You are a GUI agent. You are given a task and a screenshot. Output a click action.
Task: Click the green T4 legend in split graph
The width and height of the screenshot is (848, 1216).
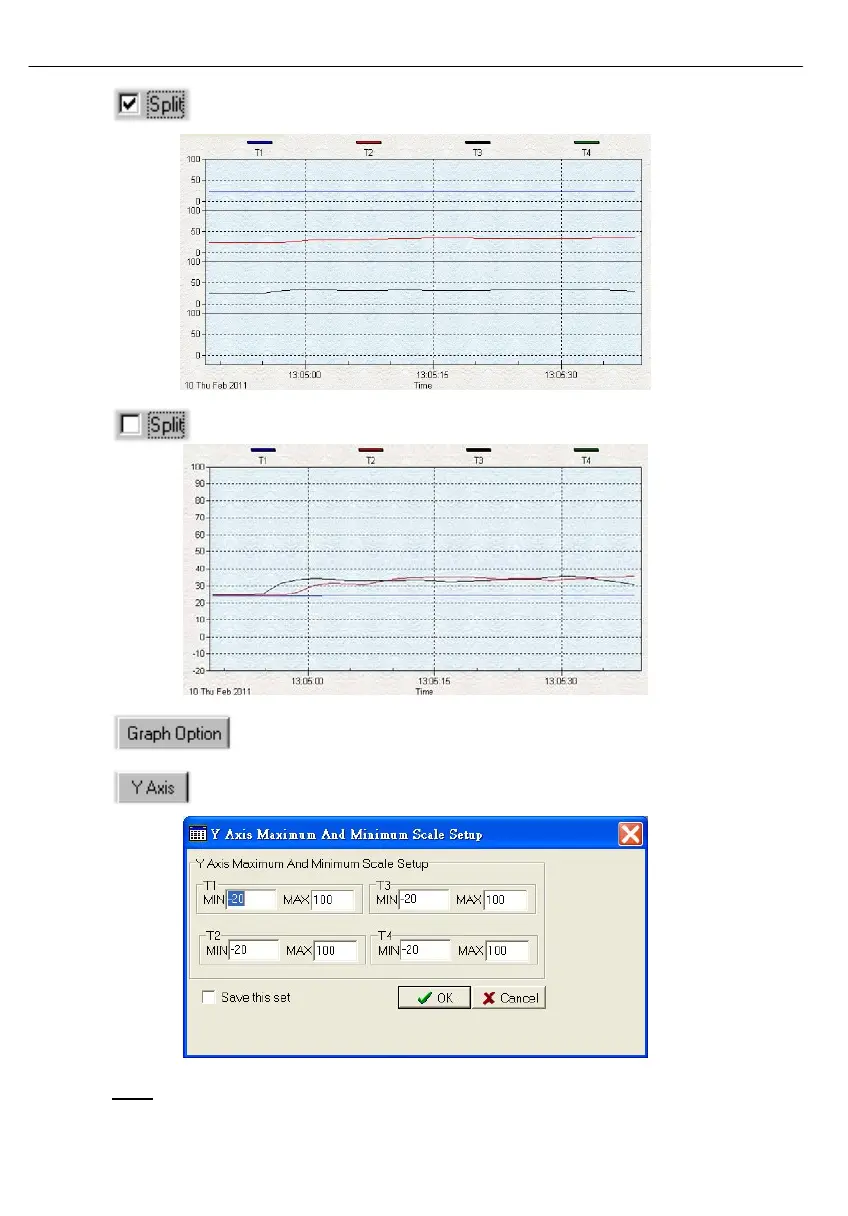[x=586, y=148]
